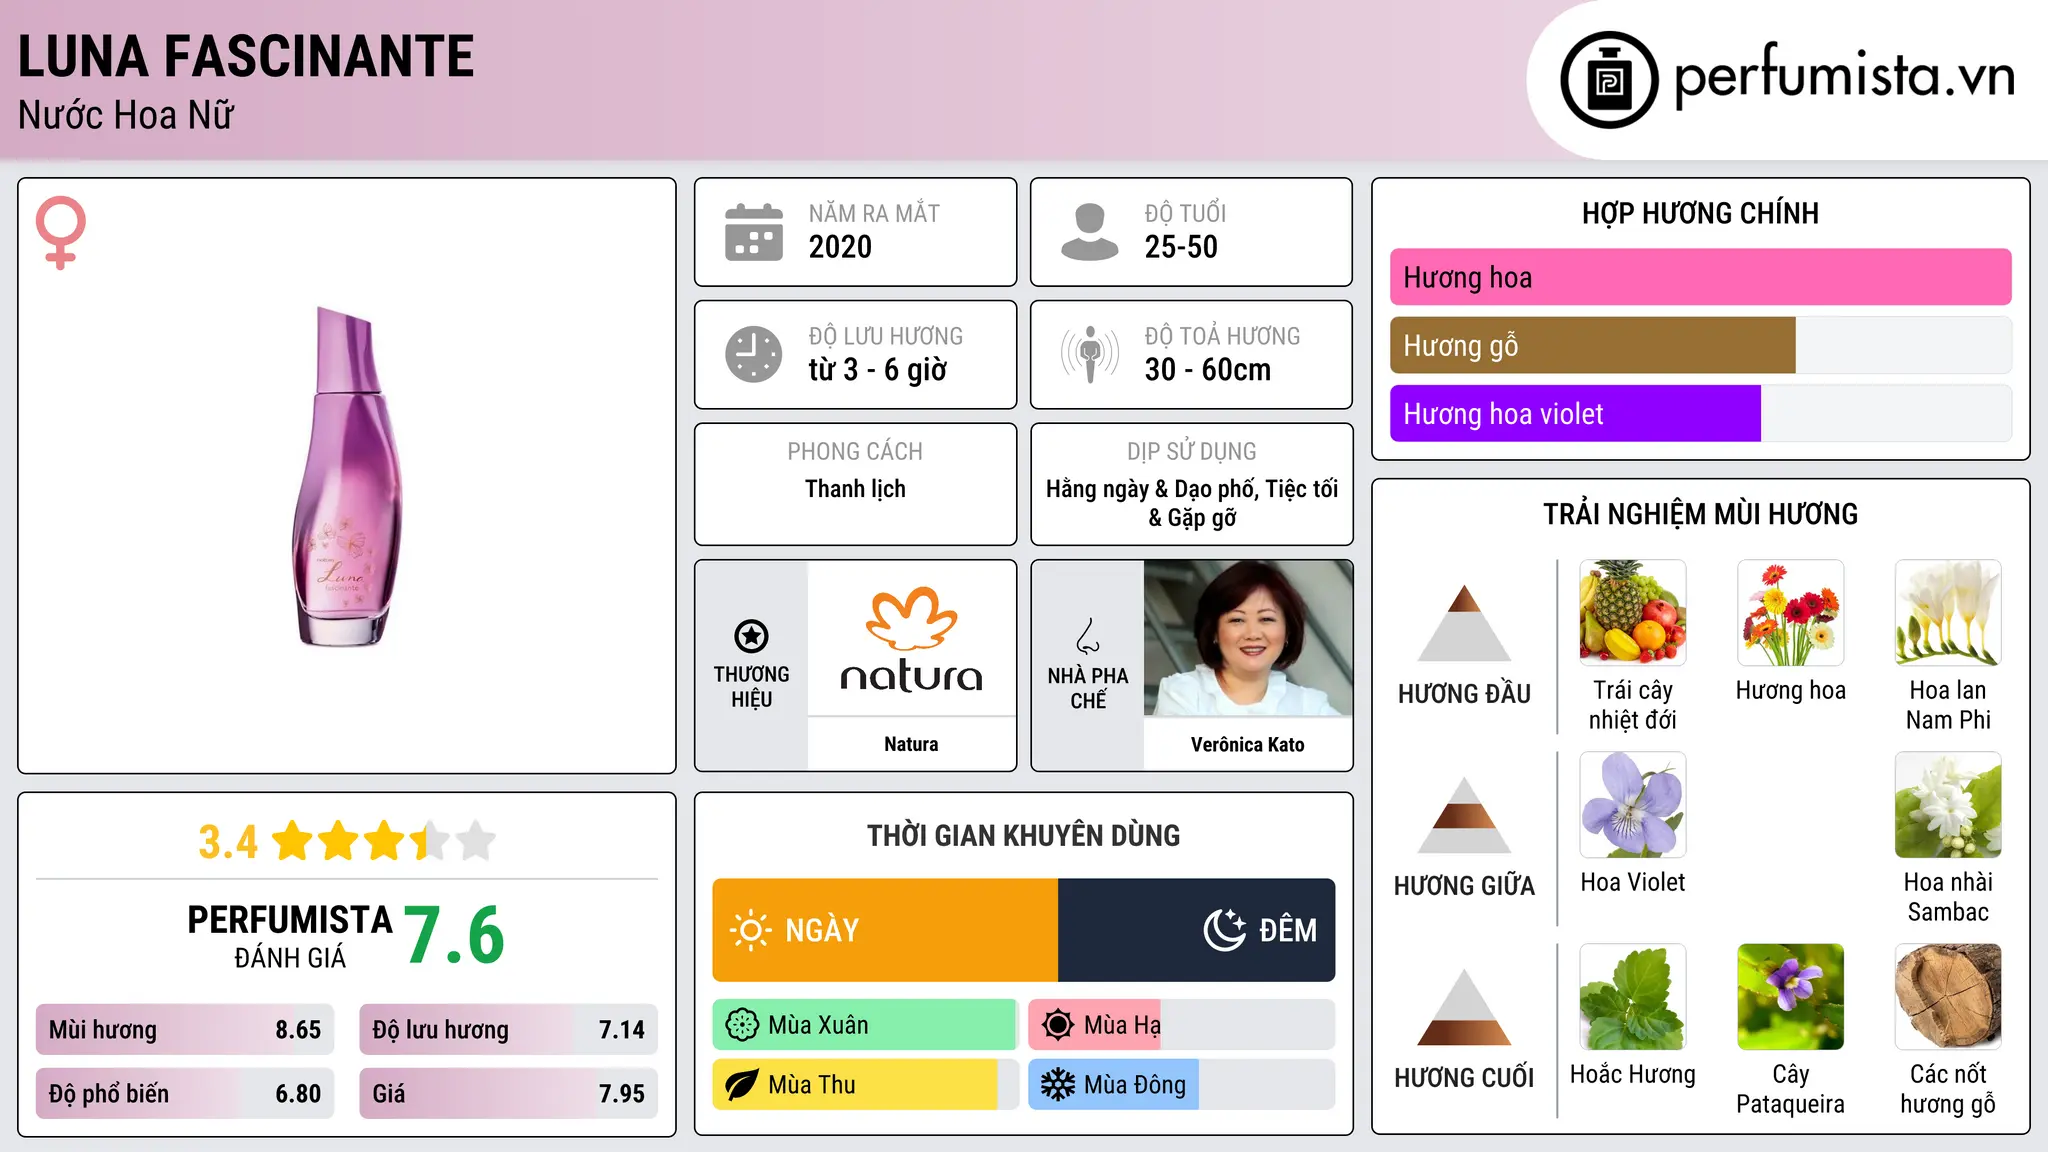Click the Natura brand name caption

click(x=911, y=744)
